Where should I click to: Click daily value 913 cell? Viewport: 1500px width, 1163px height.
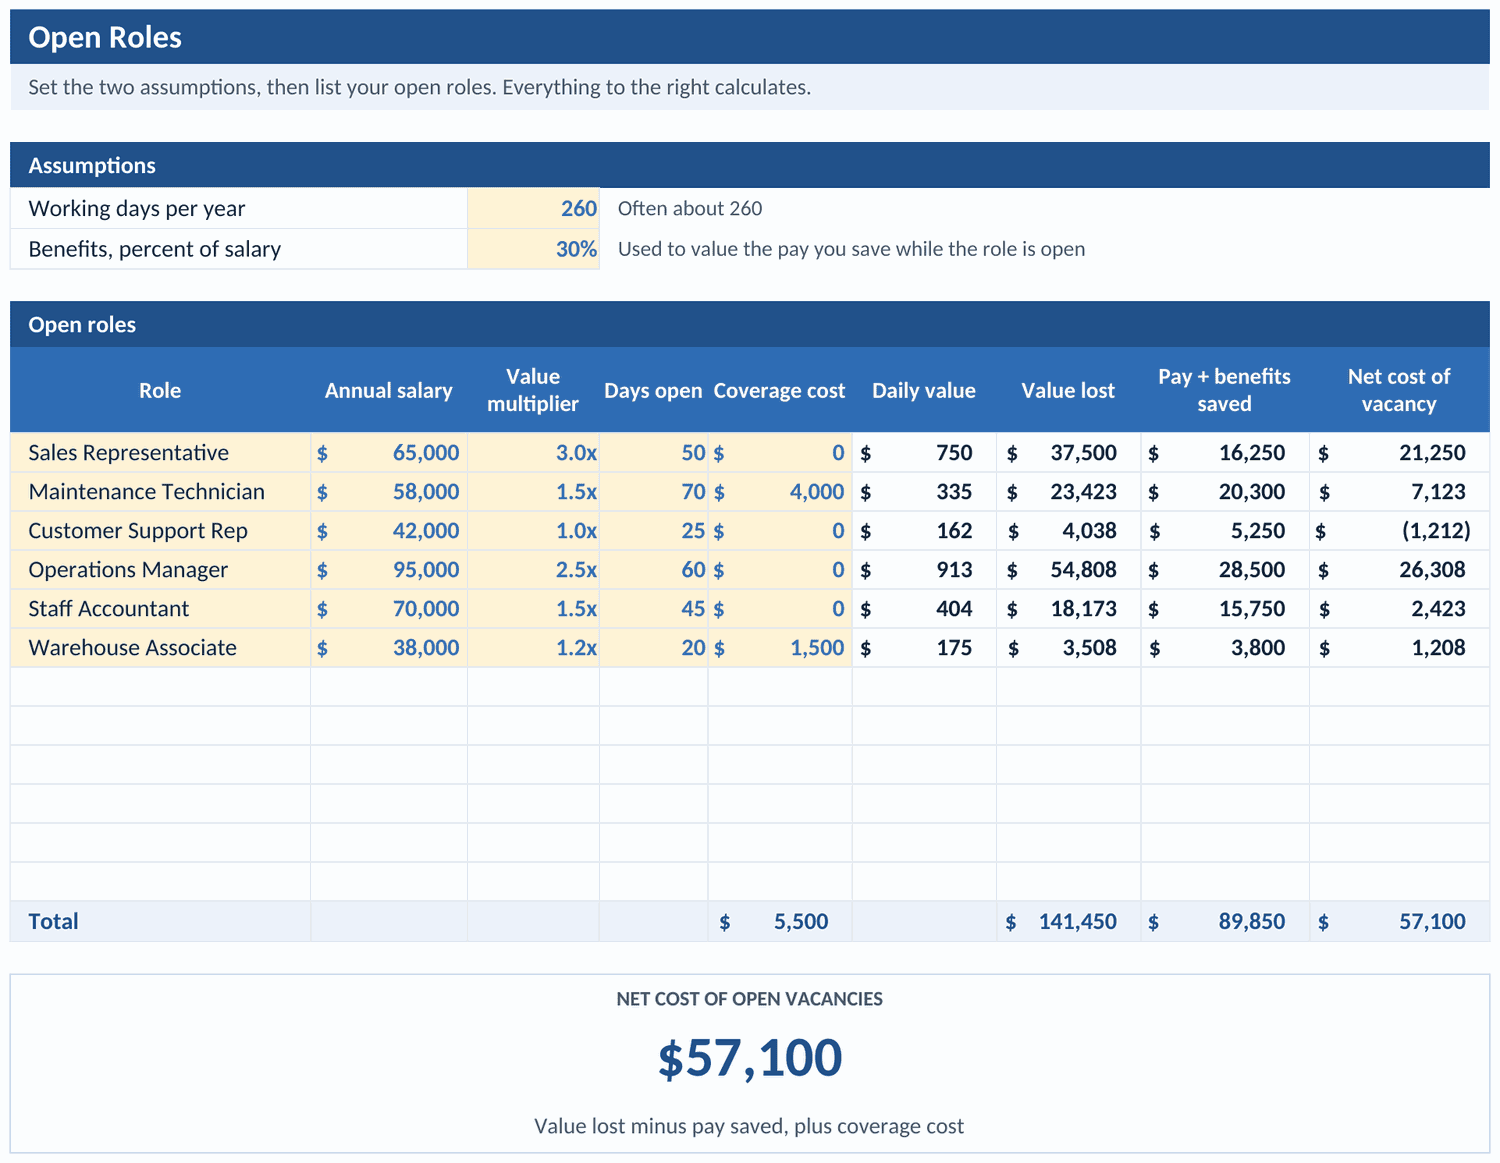click(924, 569)
